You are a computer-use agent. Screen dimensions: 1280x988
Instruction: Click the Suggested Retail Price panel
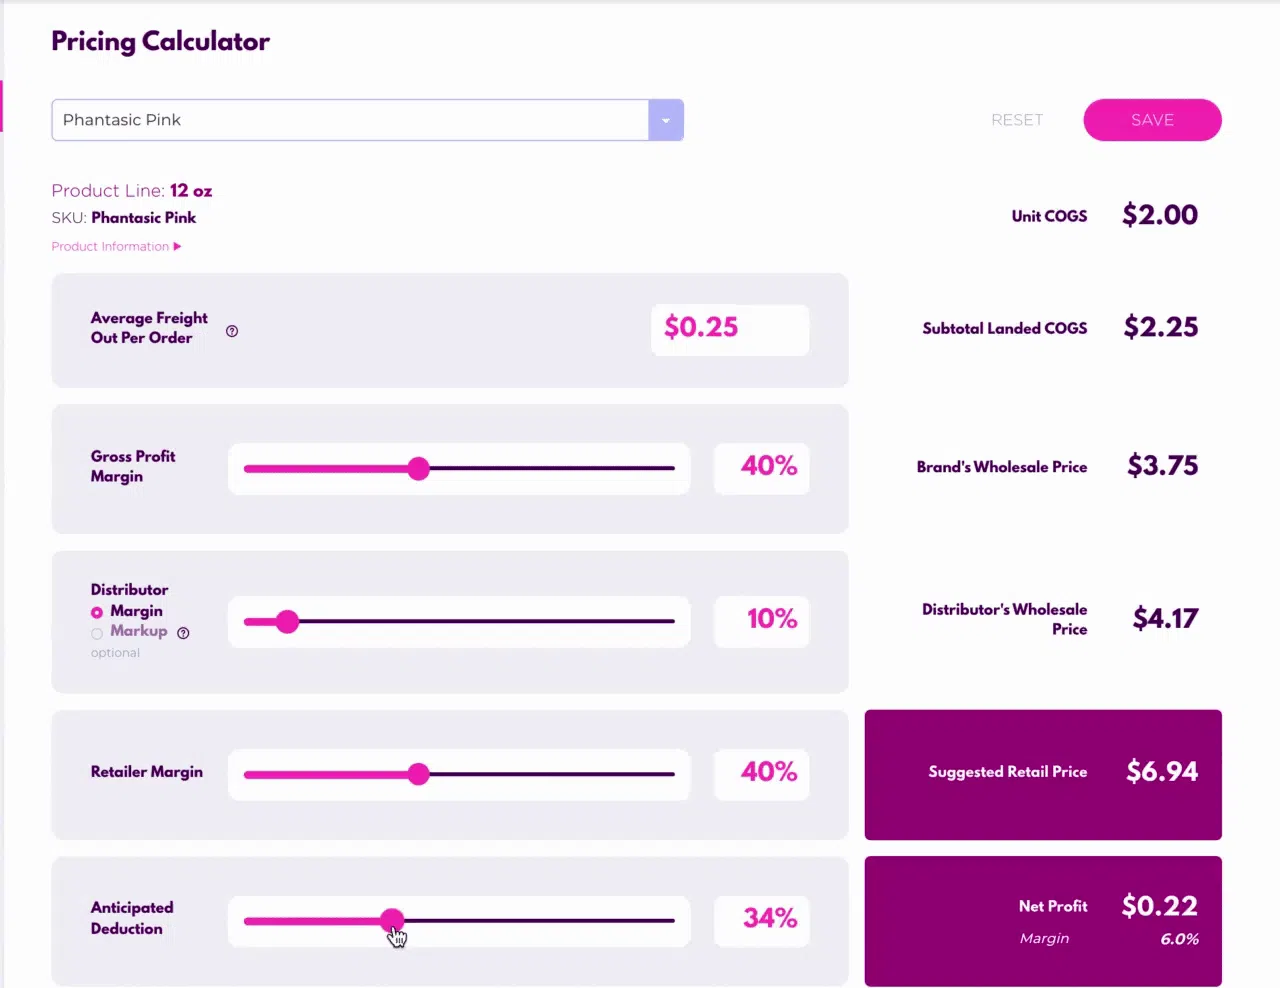click(x=1043, y=775)
